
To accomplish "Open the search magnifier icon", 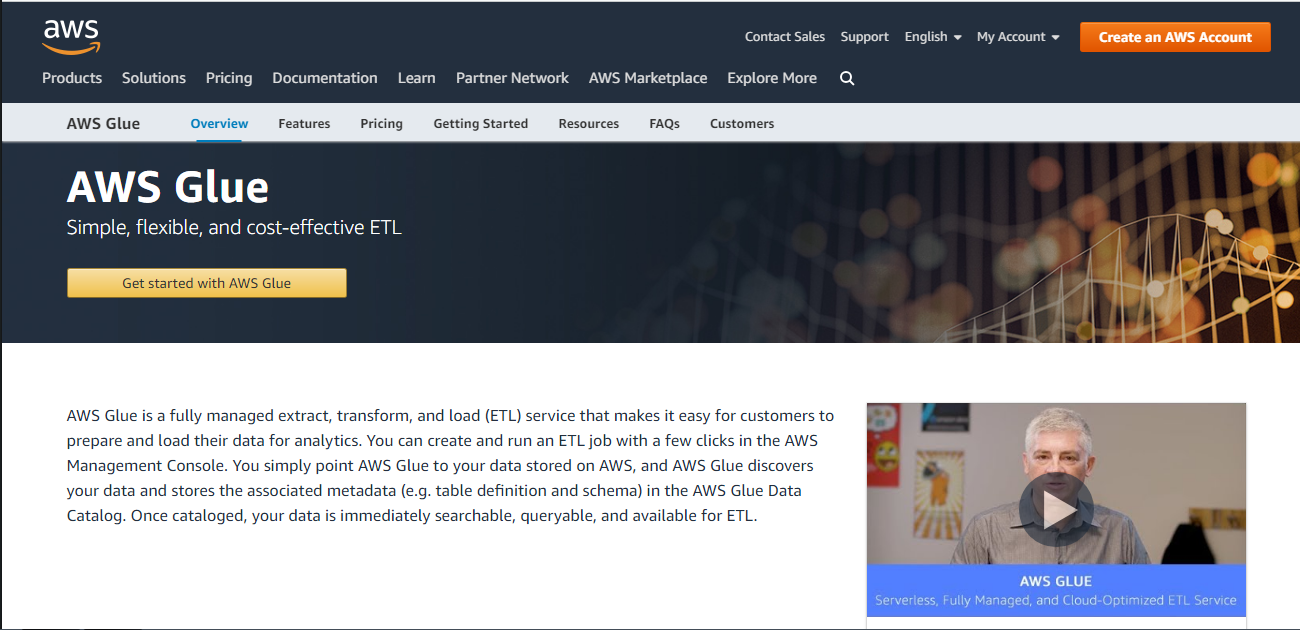I will click(847, 78).
